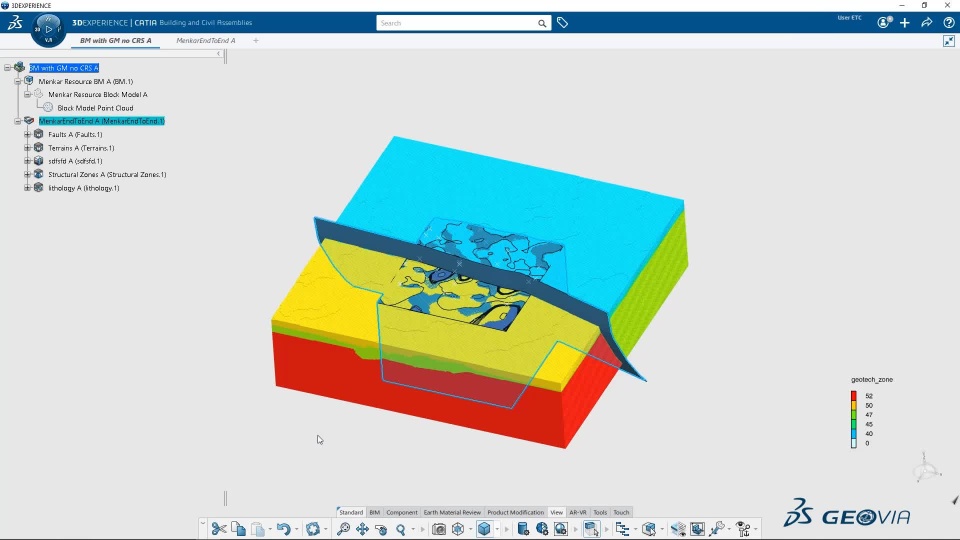Click the framed 3D view panel icon
This screenshot has height=540, width=960.
tap(697, 528)
